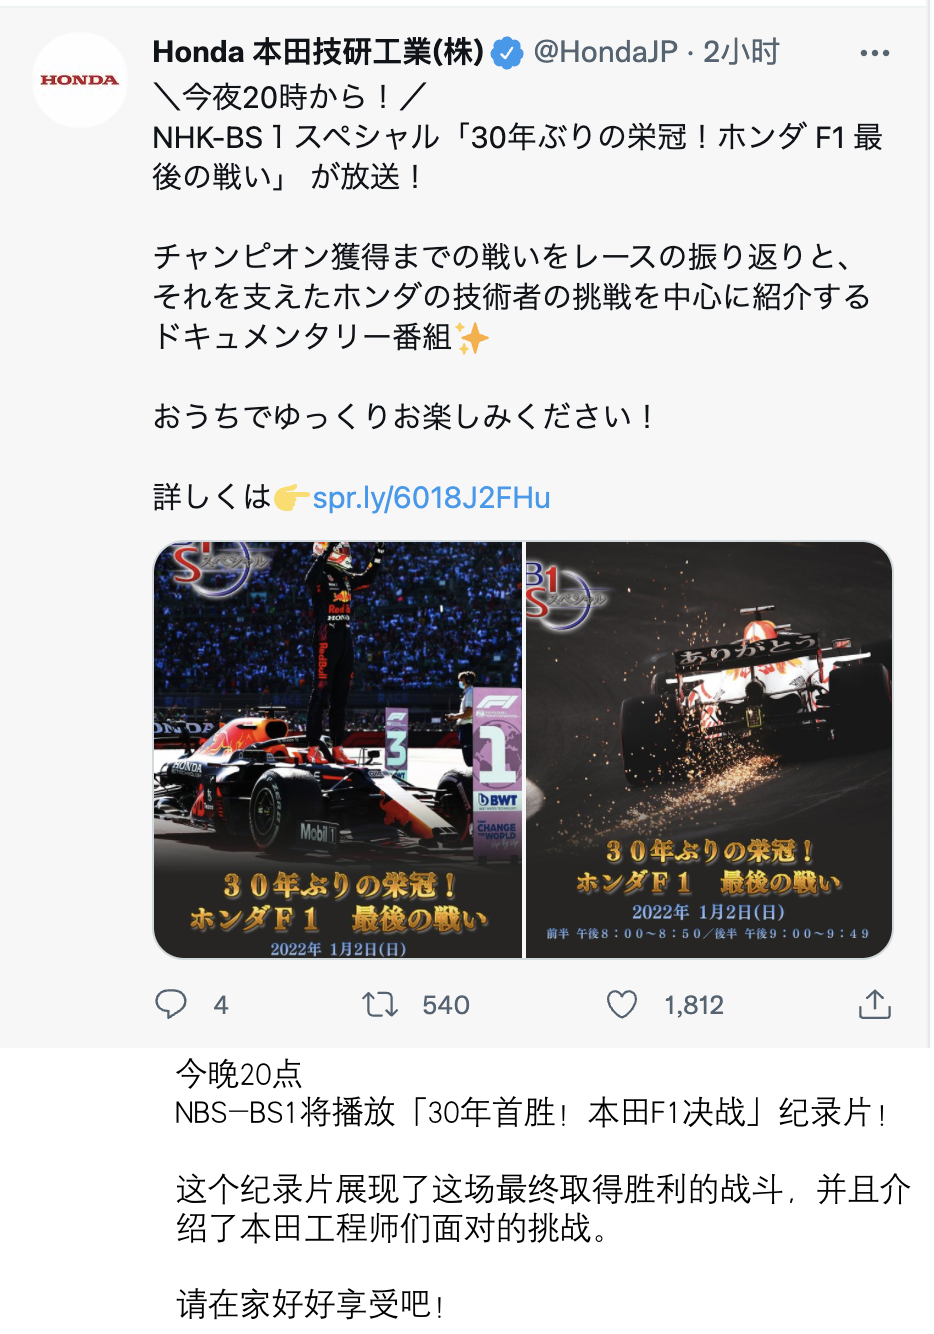This screenshot has width=934, height=1334.
Task: Click the sparkles emoji after ドキュメンタリー番組
Action: [472, 338]
